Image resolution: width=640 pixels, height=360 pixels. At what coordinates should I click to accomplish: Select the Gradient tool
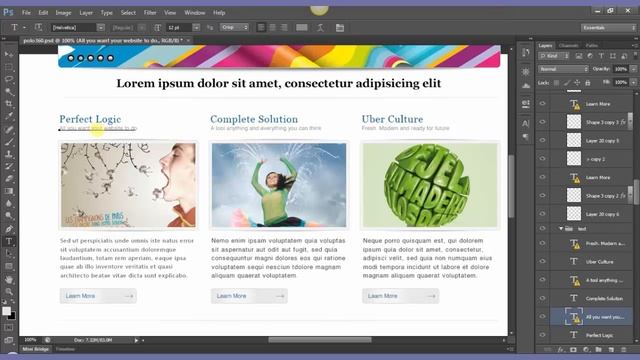pyautogui.click(x=9, y=191)
